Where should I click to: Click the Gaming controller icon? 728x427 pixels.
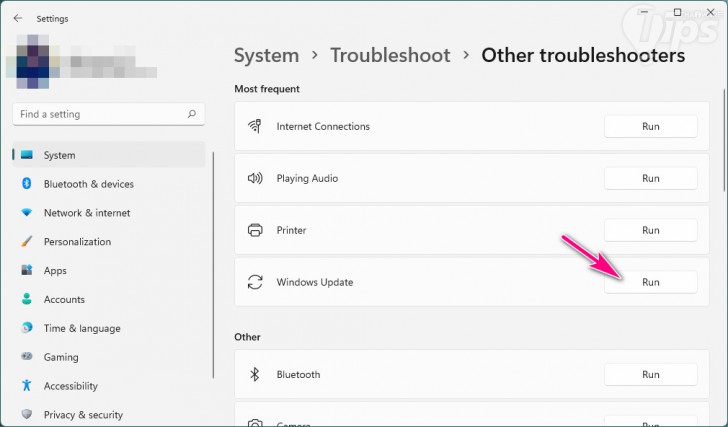click(27, 356)
